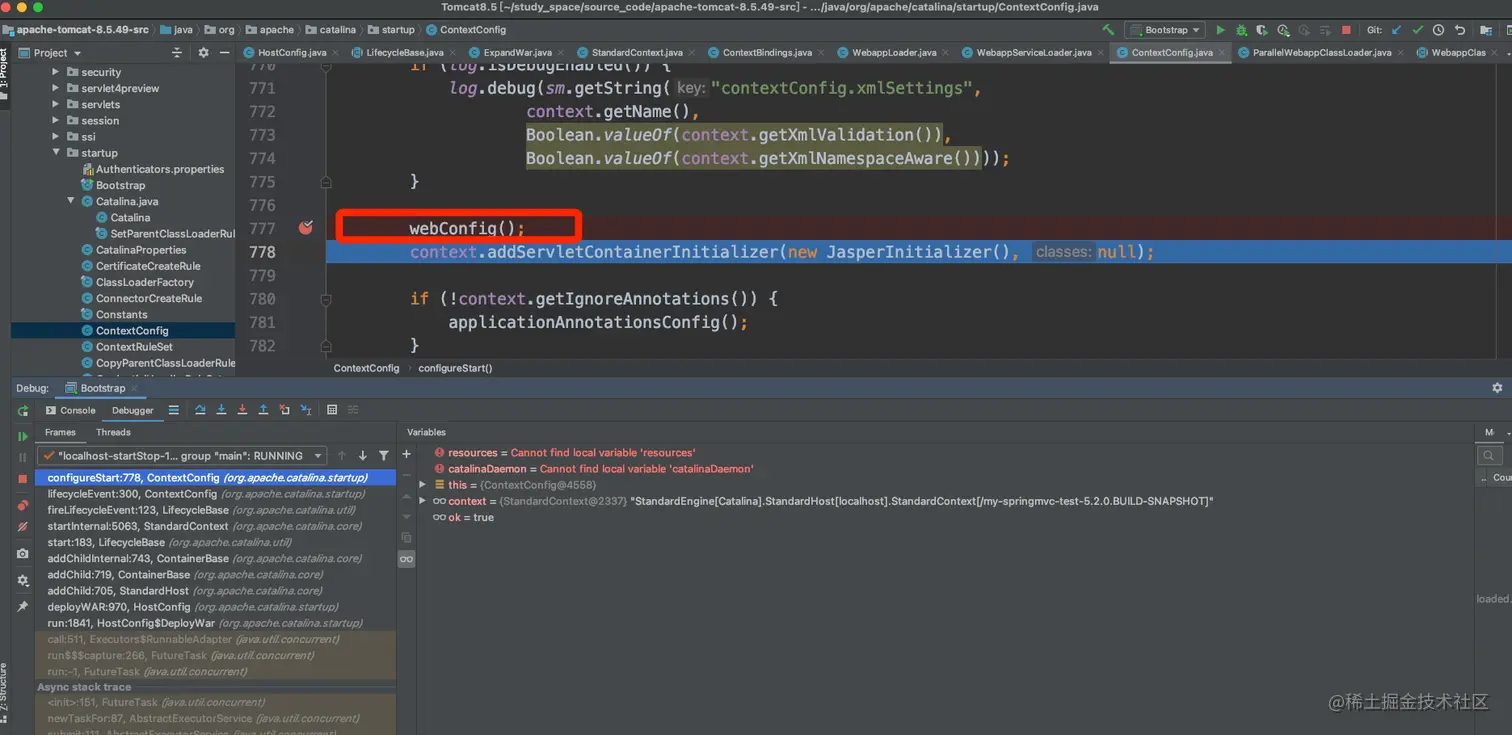The height and width of the screenshot is (735, 1512).
Task: Open the Project view dropdown
Action: tap(51, 53)
